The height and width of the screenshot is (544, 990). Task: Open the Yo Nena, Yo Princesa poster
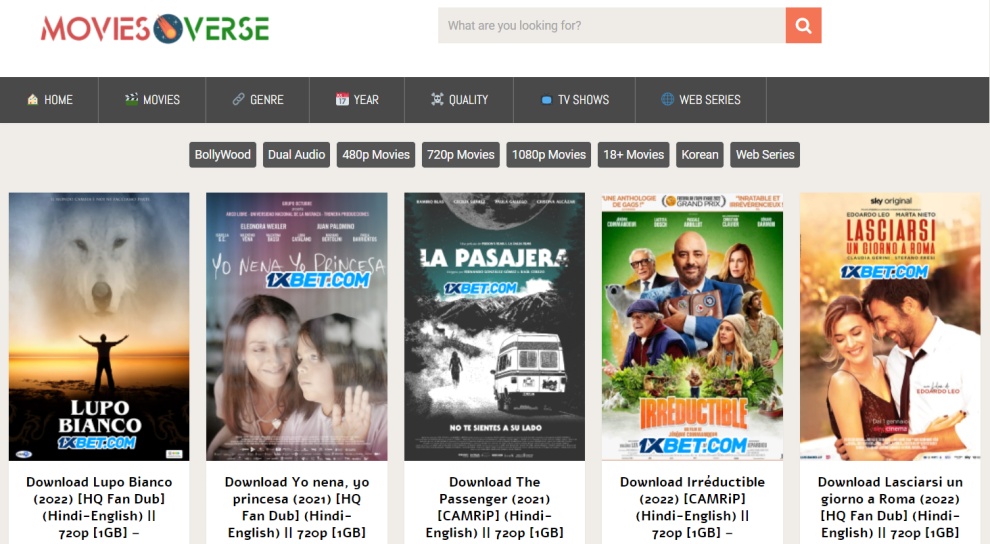[x=297, y=326]
